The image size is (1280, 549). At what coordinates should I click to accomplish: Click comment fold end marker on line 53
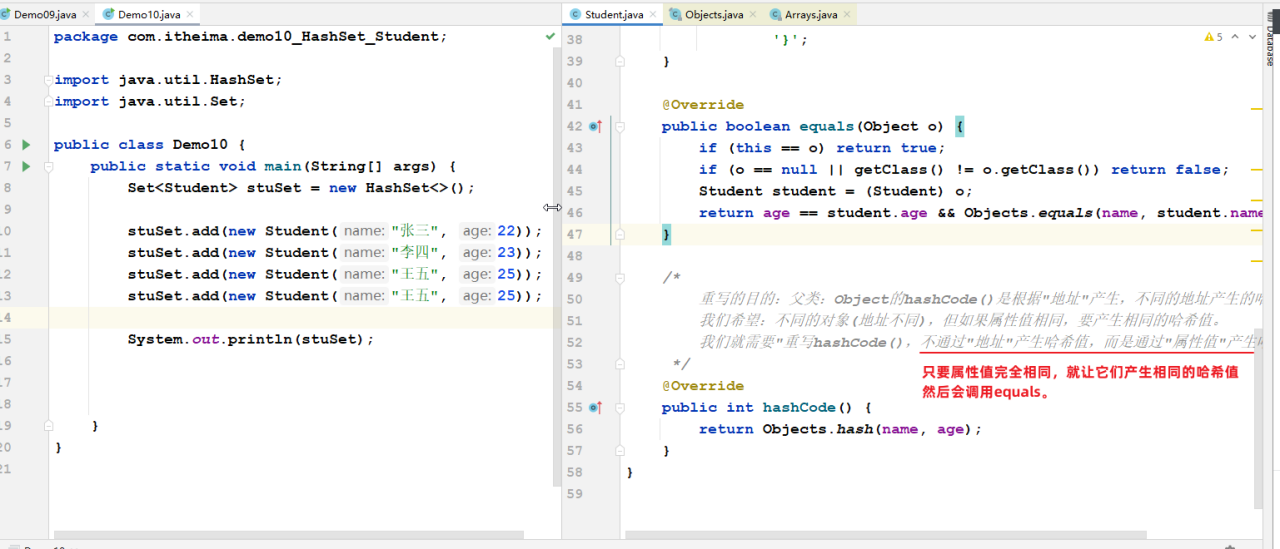(620, 364)
